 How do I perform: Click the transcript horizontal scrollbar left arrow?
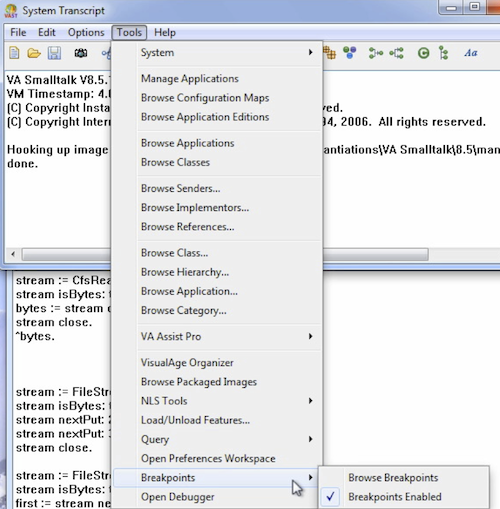pyautogui.click(x=13, y=254)
